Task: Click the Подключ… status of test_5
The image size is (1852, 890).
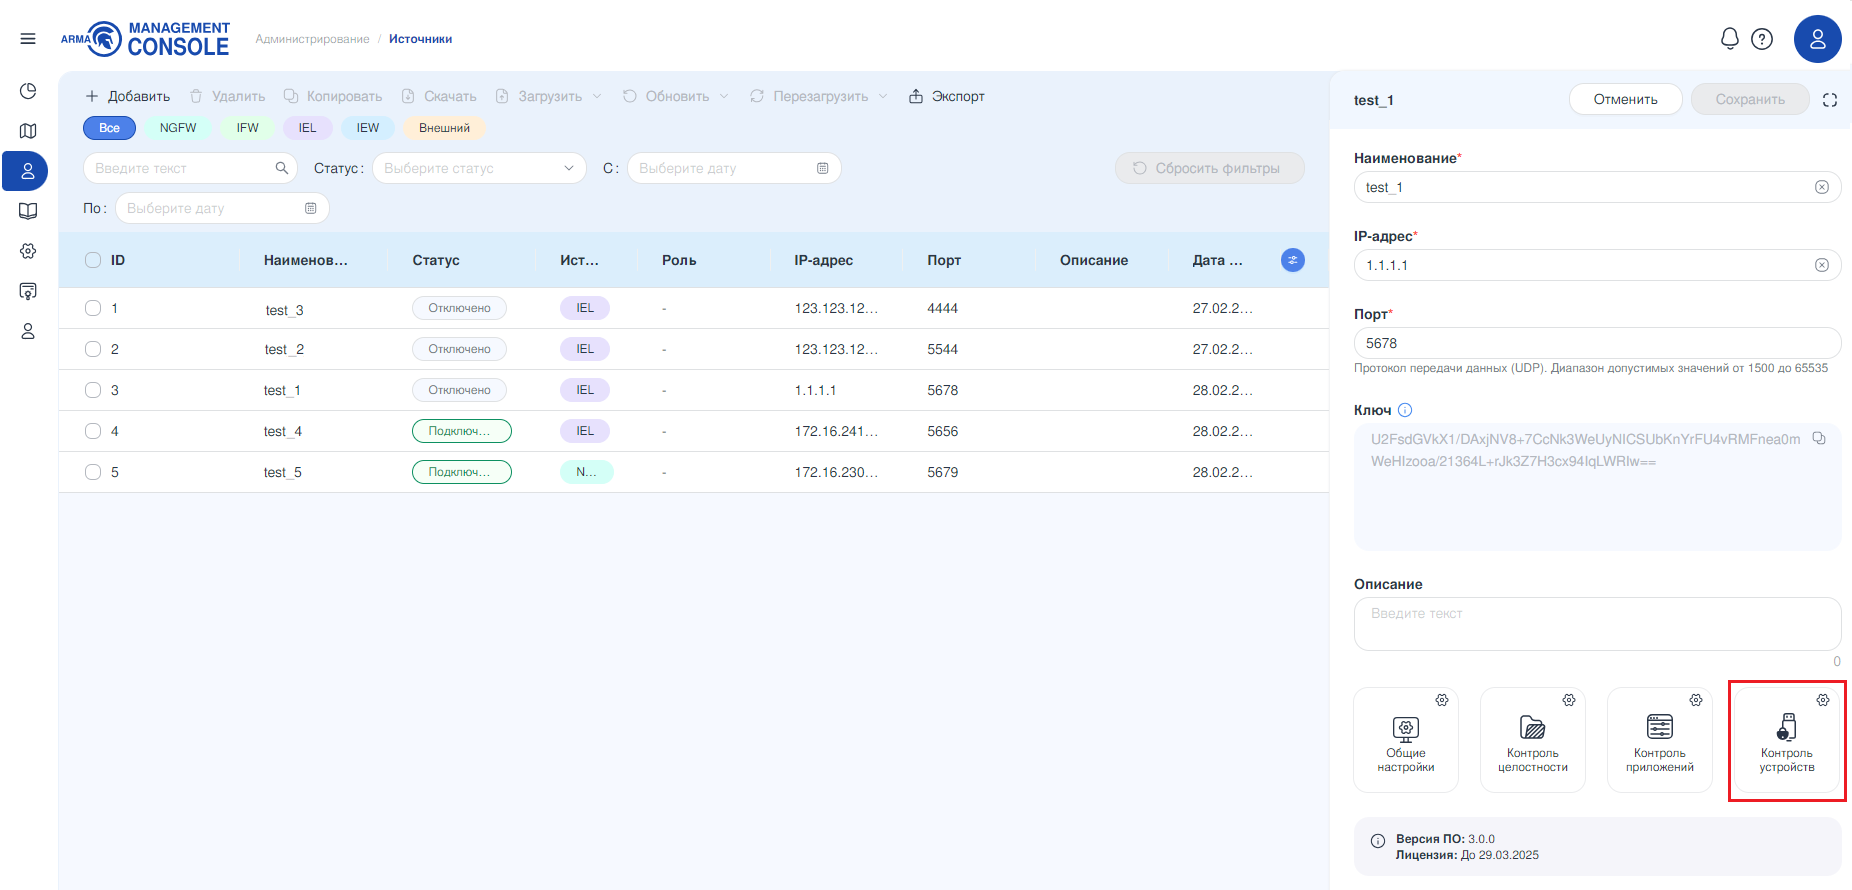Action: click(461, 472)
